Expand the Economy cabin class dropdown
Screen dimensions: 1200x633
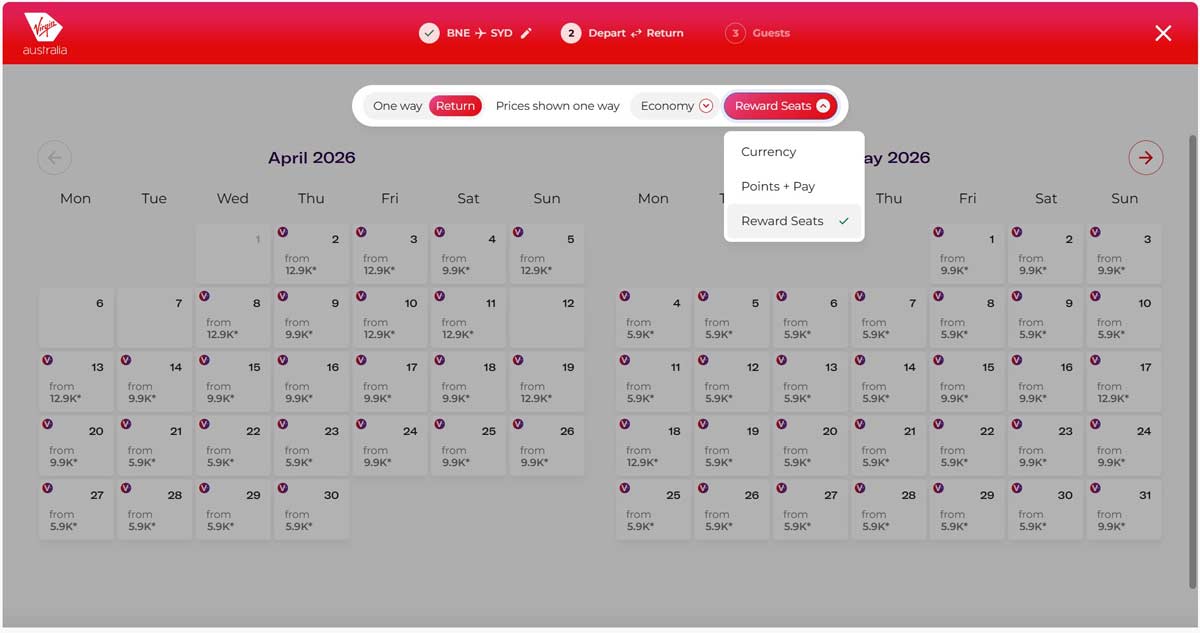(x=677, y=106)
